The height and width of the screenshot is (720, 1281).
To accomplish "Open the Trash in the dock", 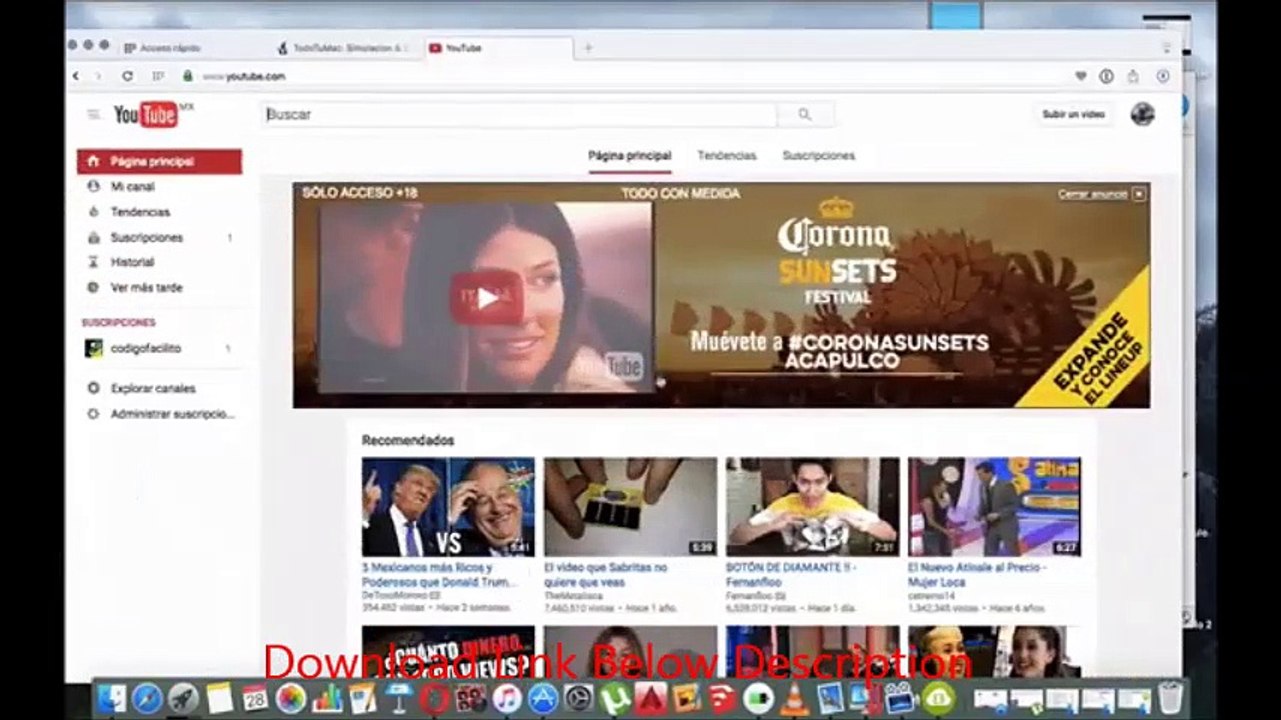I will click(x=1171, y=698).
